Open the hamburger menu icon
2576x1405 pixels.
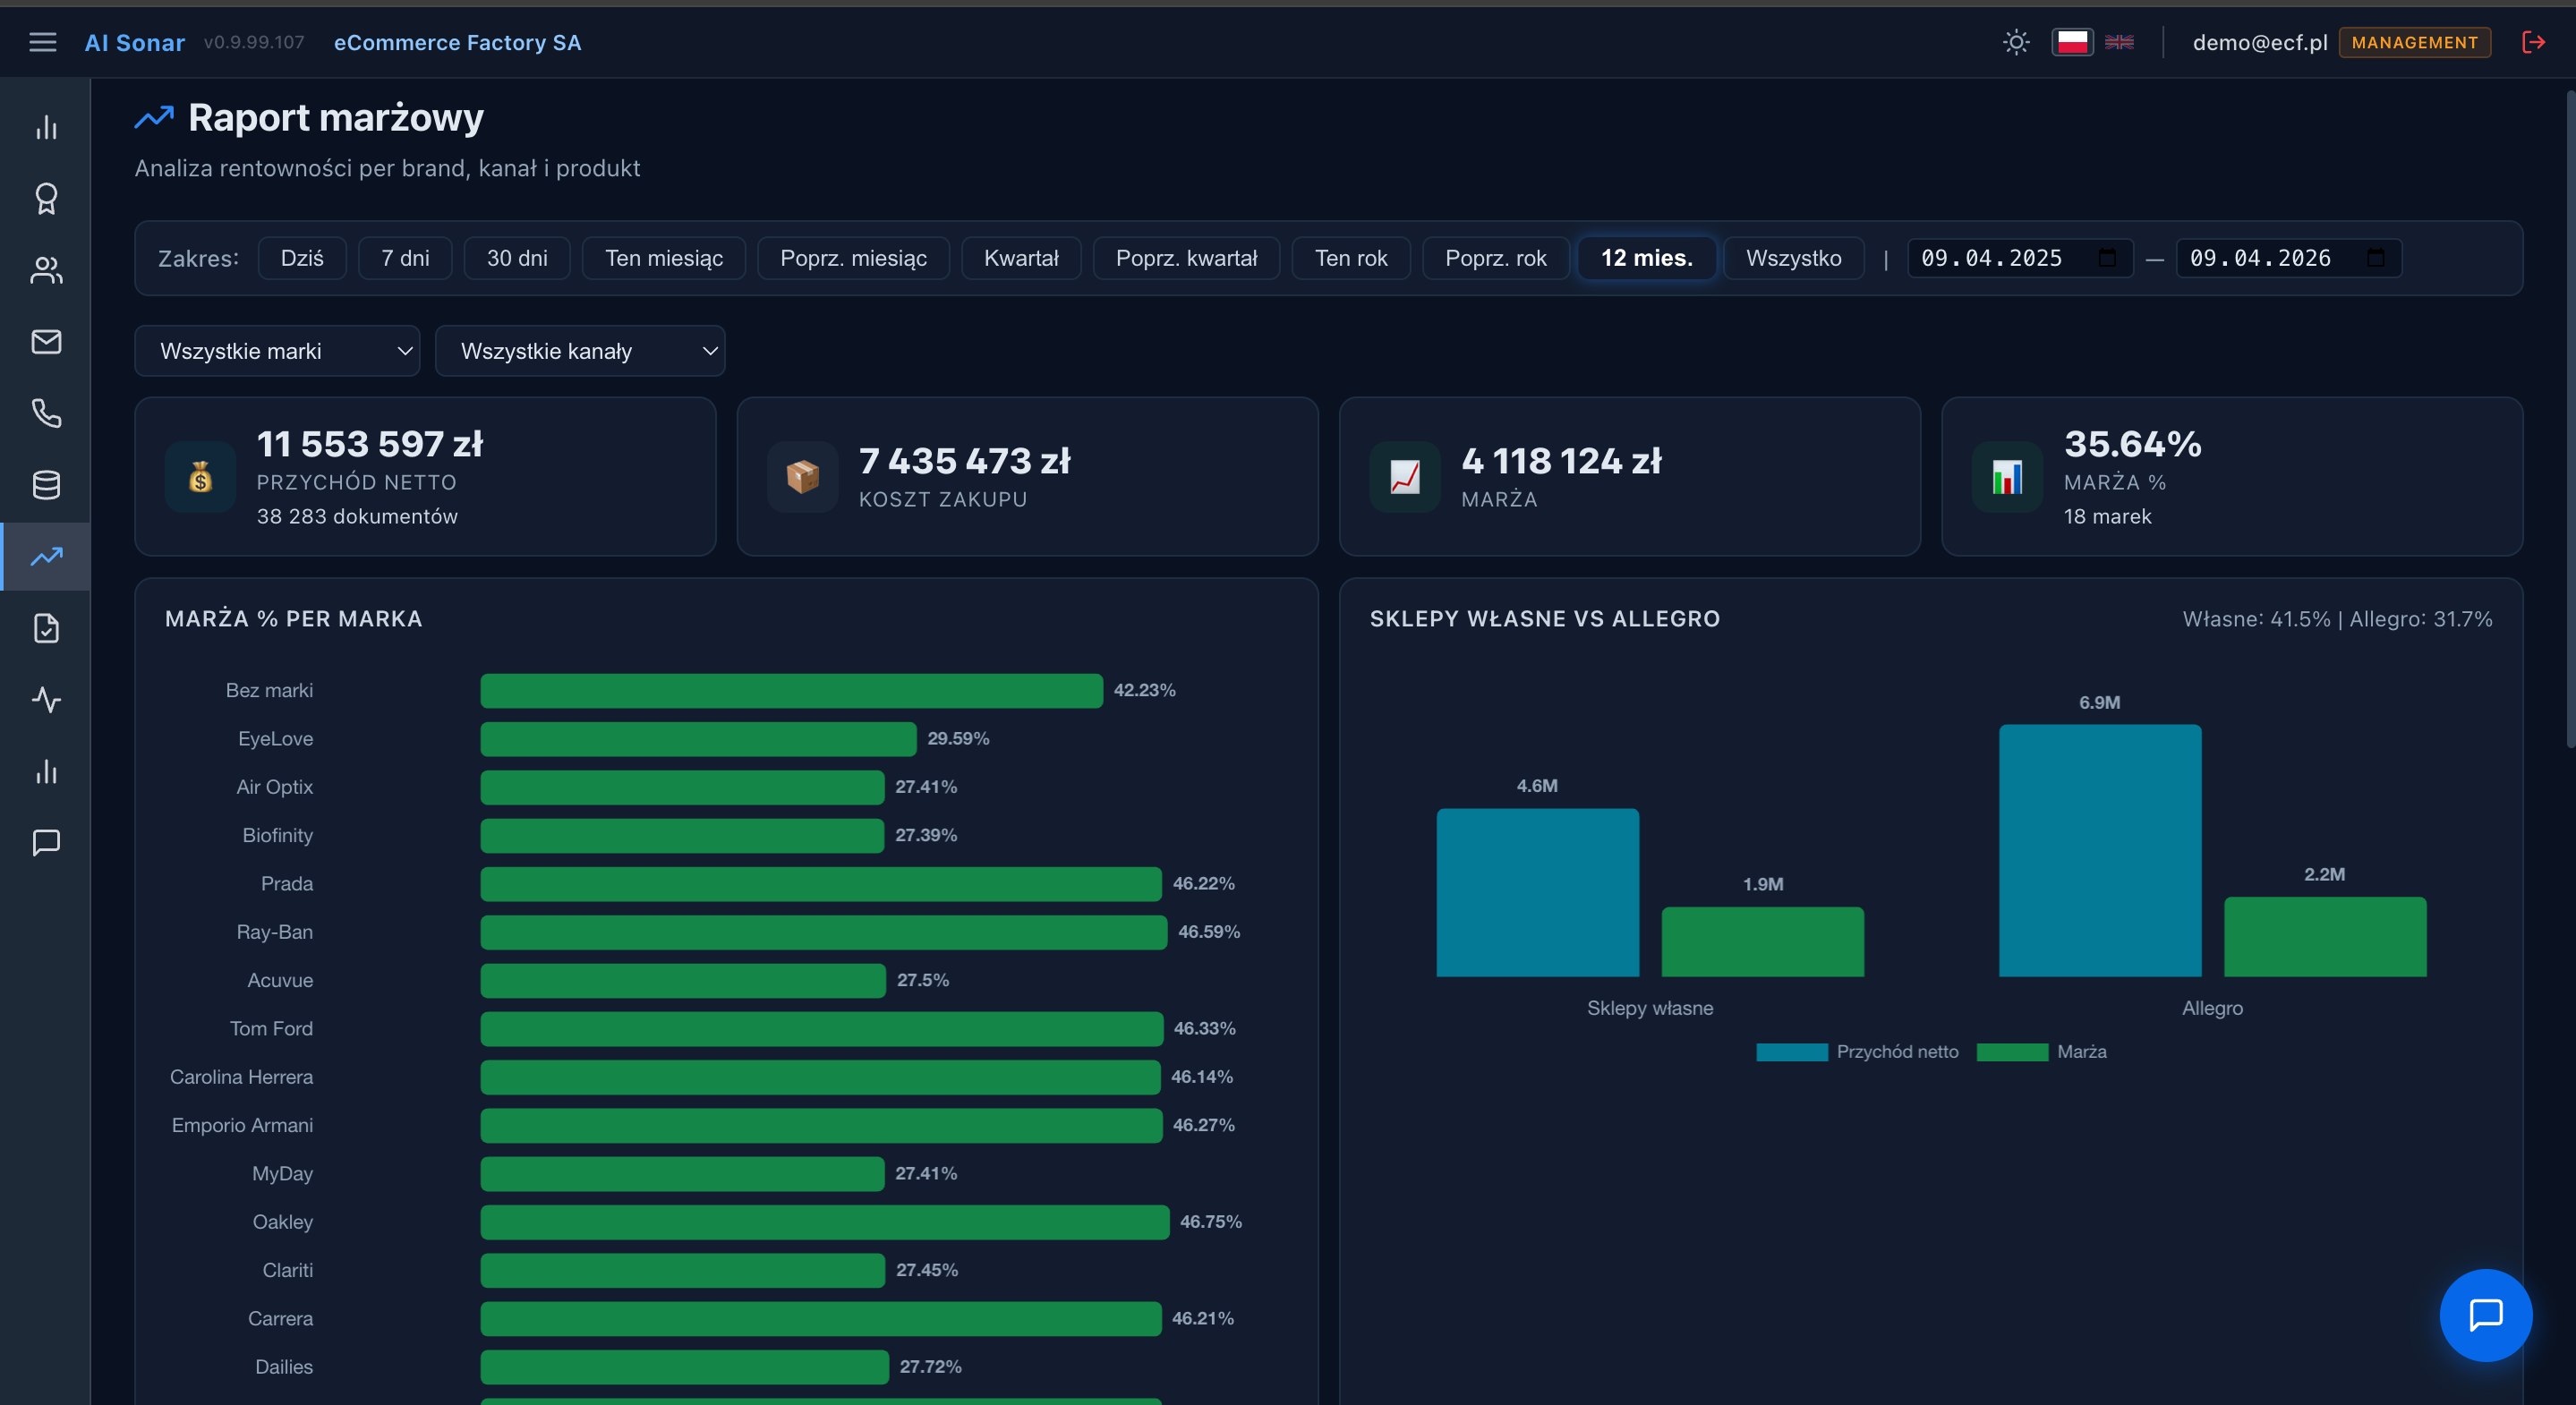[x=42, y=42]
